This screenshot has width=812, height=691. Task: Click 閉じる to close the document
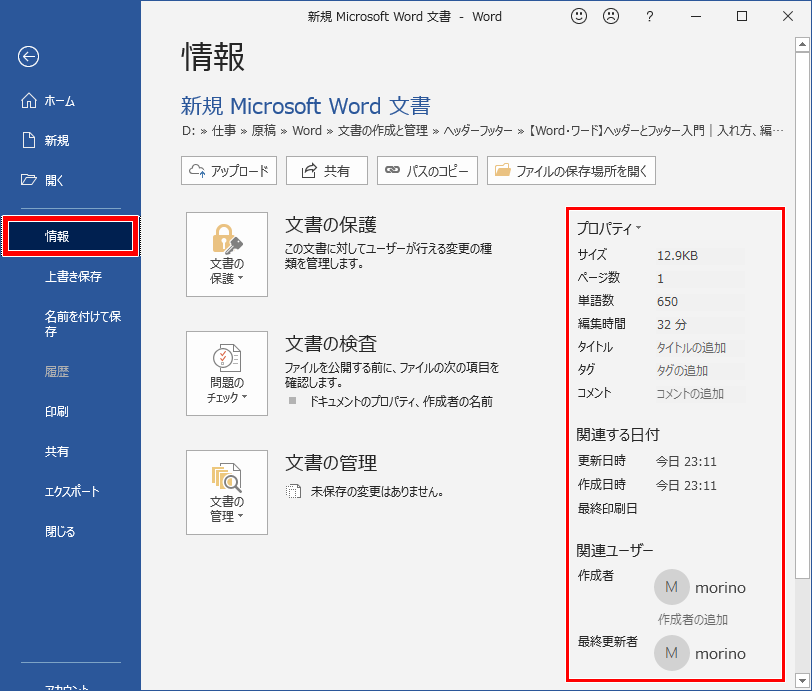pos(60,531)
